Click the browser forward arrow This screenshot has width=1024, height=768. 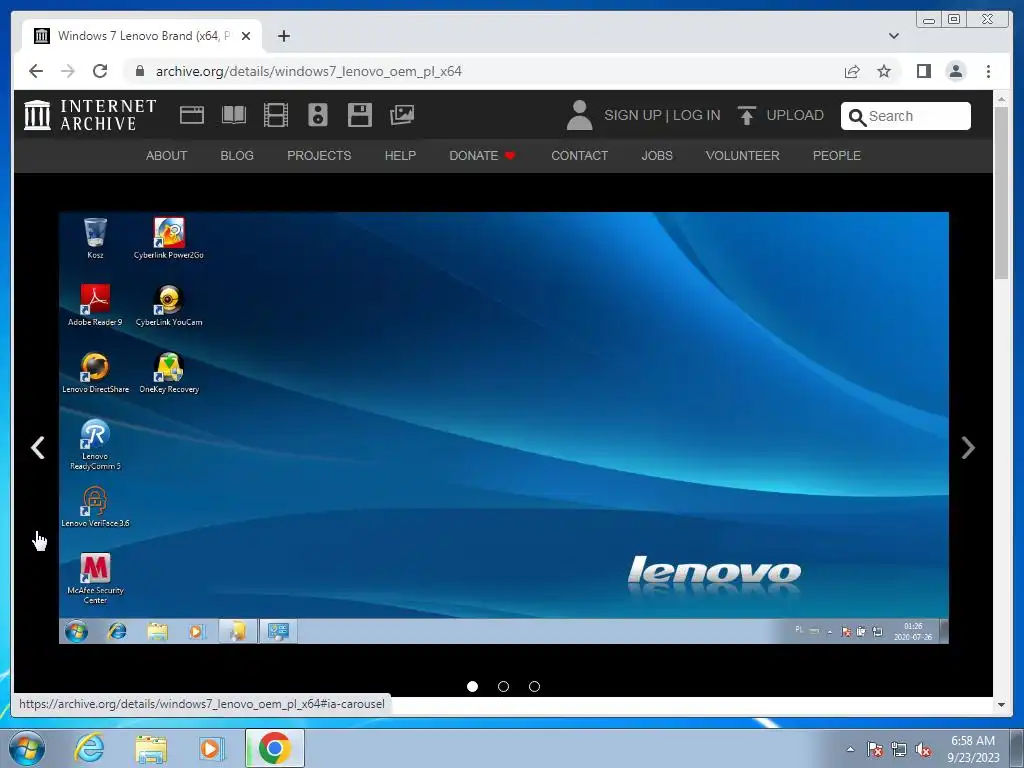click(68, 71)
